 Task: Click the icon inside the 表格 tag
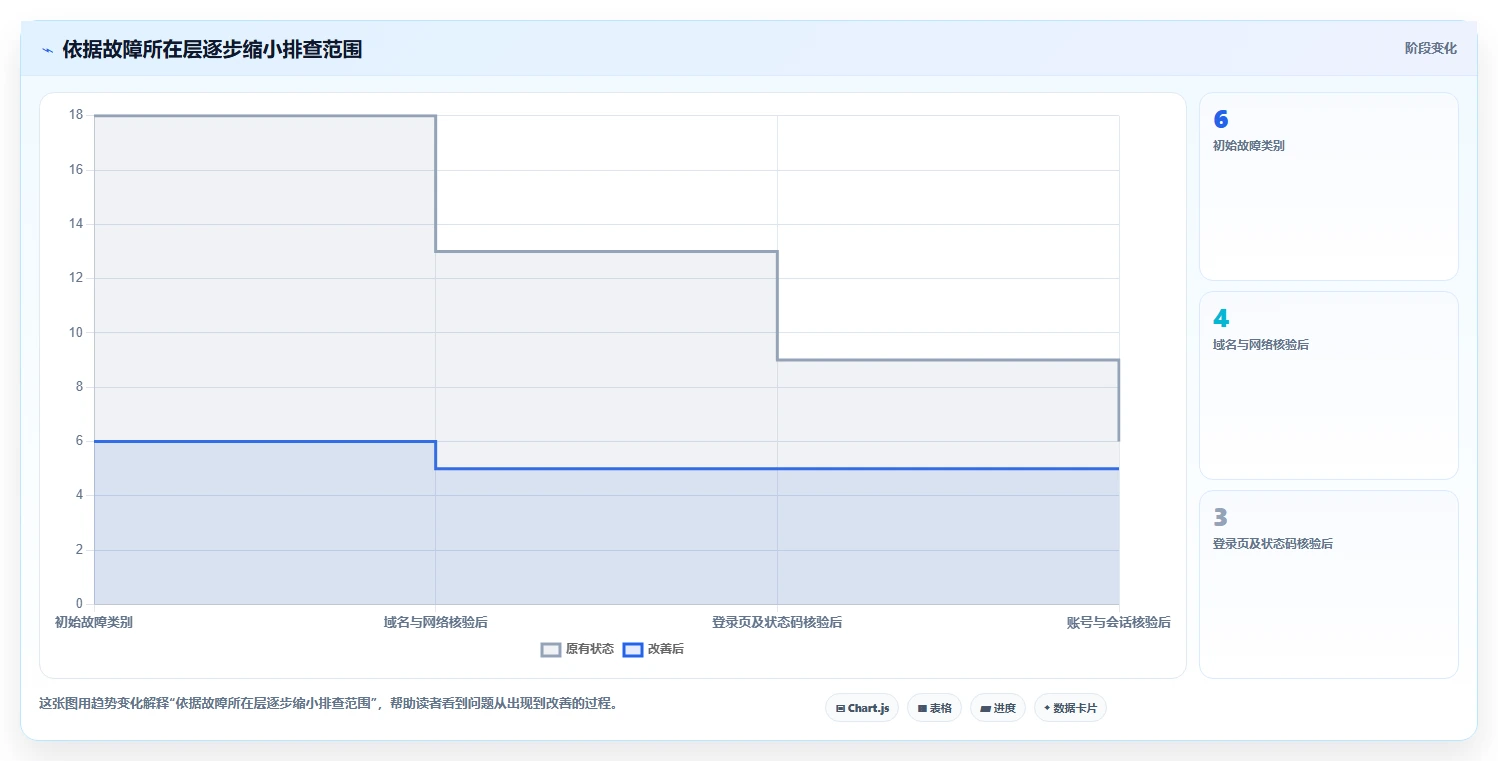click(x=922, y=708)
